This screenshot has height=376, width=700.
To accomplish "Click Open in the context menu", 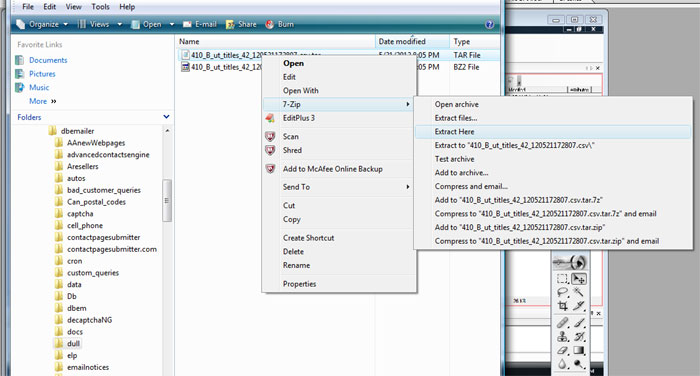I will tap(339, 63).
